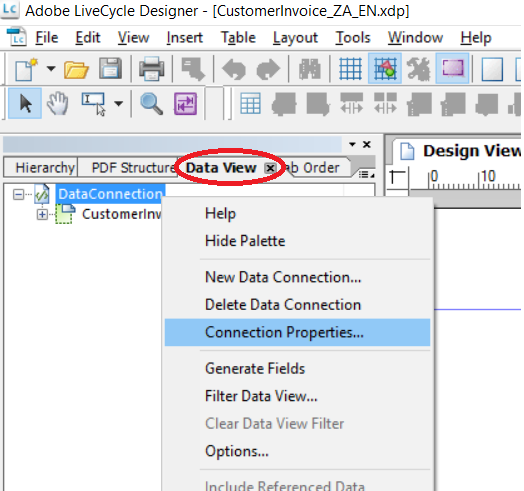Click the blank page icon right of boundaries

(x=492, y=69)
